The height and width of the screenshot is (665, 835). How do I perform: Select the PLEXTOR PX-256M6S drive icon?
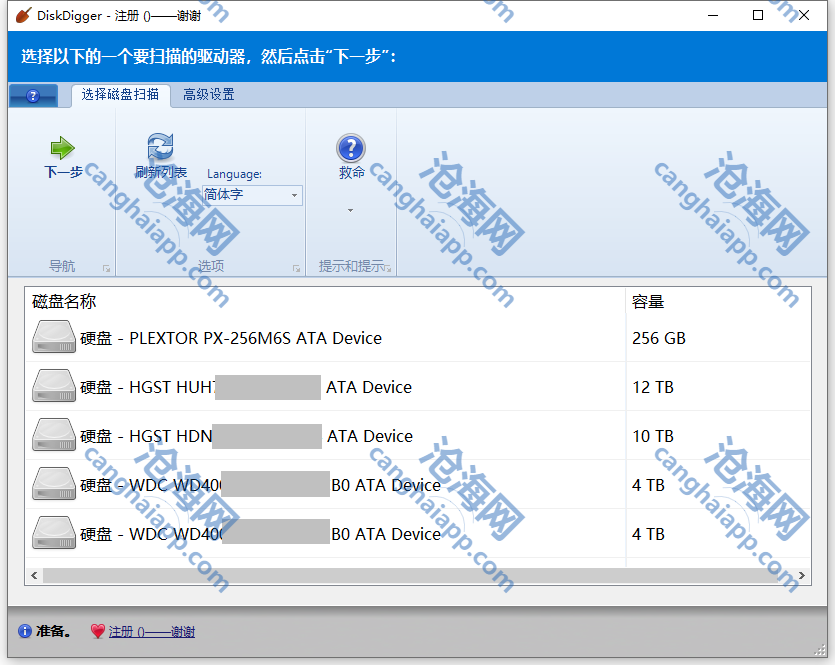click(53, 338)
